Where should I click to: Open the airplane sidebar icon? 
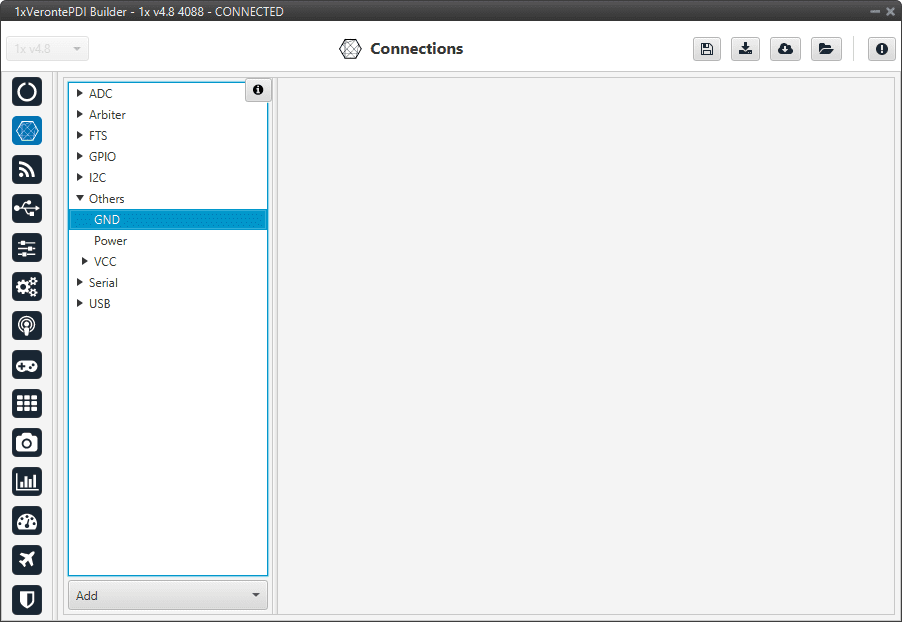[27, 560]
